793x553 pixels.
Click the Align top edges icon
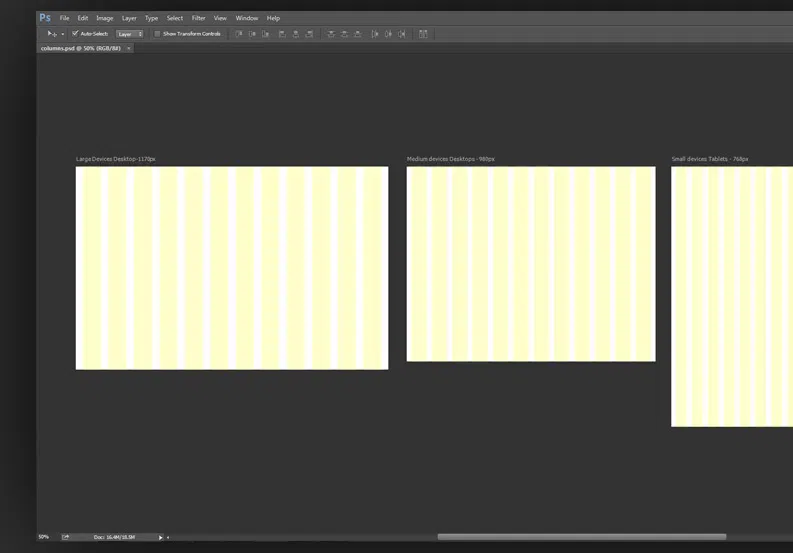tap(239, 34)
